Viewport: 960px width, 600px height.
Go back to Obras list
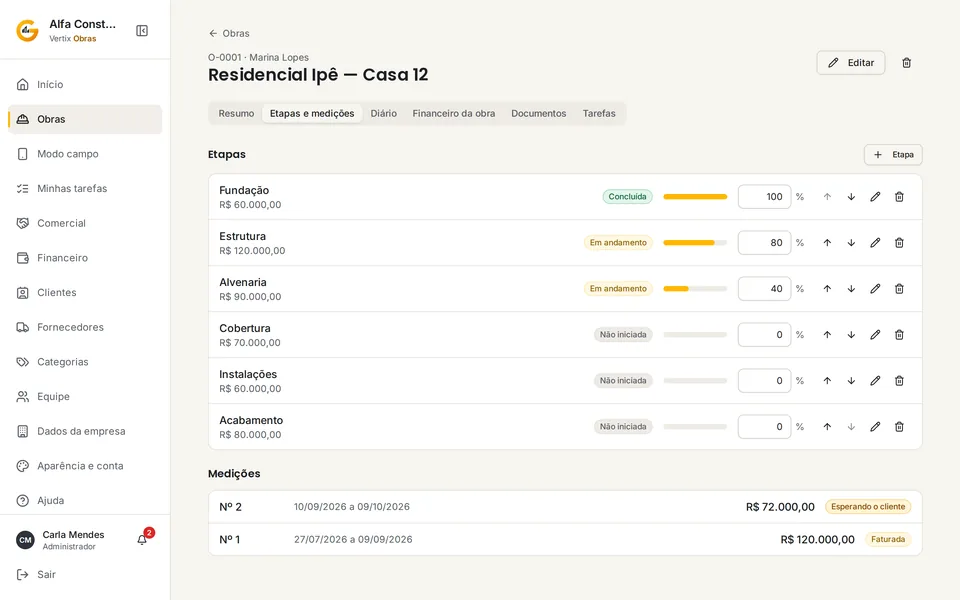pyautogui.click(x=229, y=33)
